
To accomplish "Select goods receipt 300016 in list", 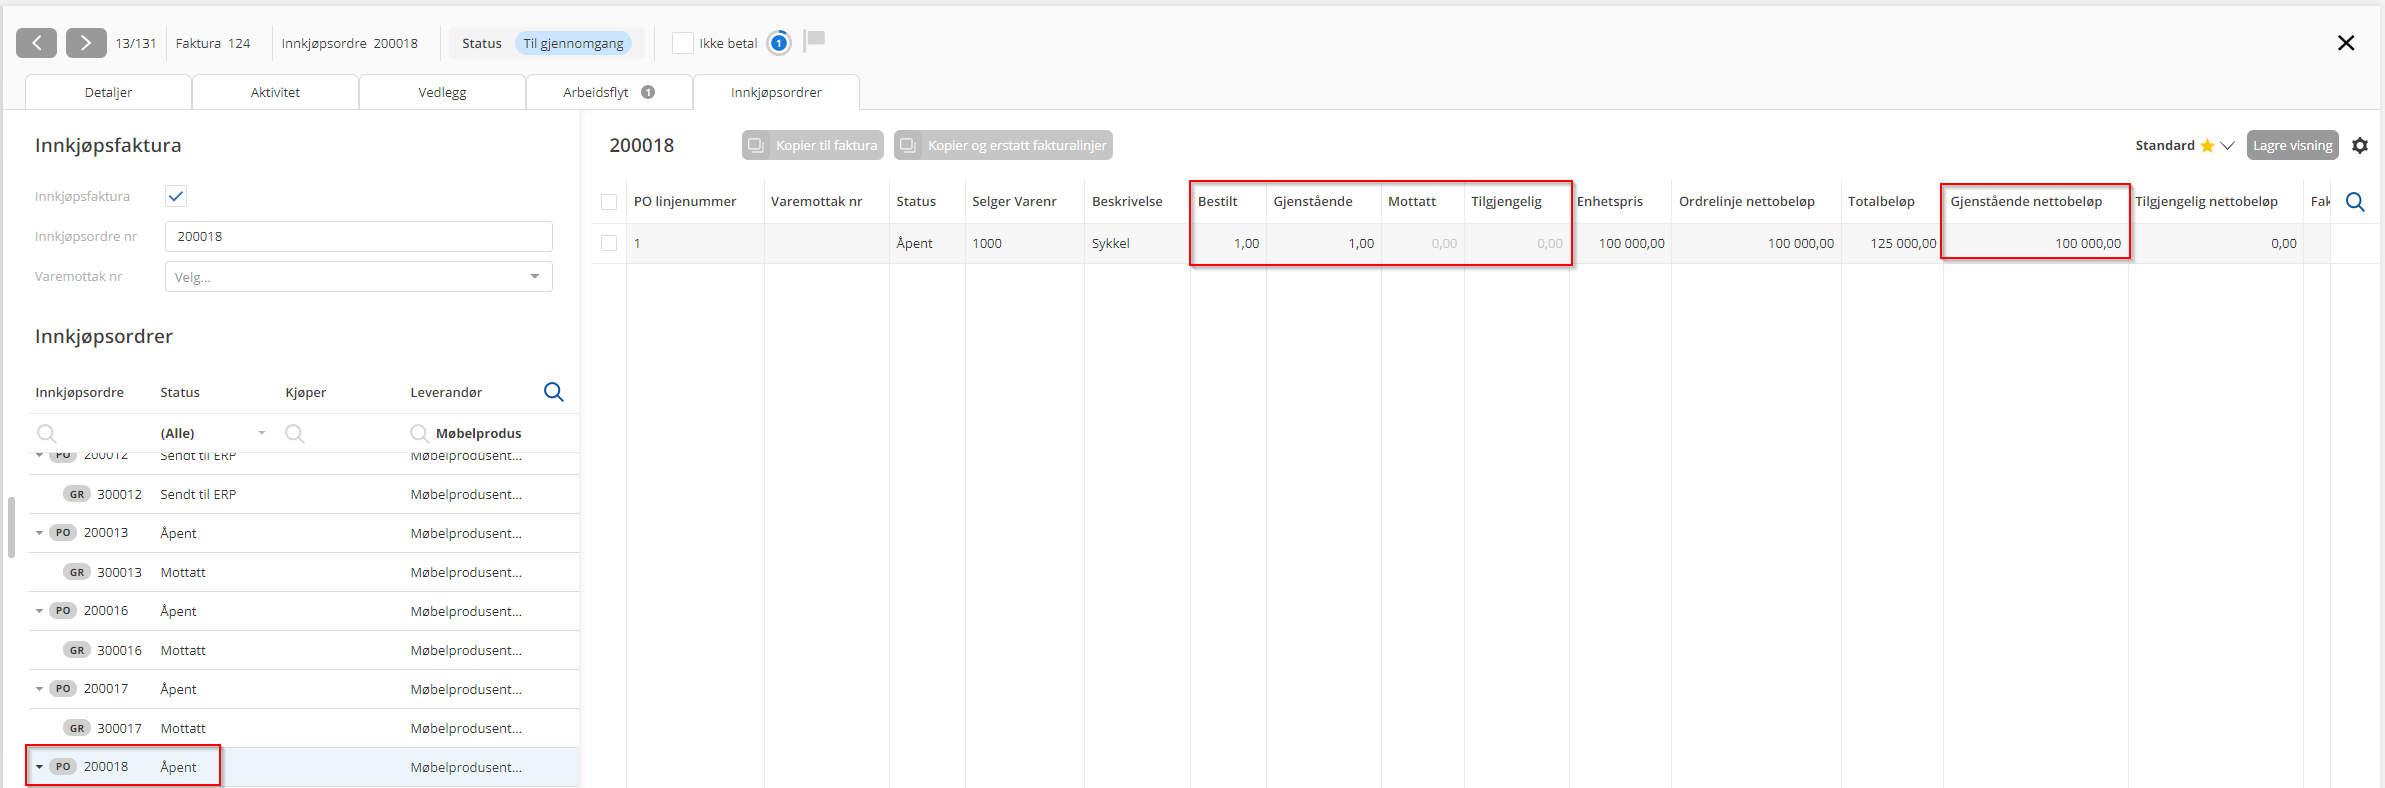I will point(119,650).
